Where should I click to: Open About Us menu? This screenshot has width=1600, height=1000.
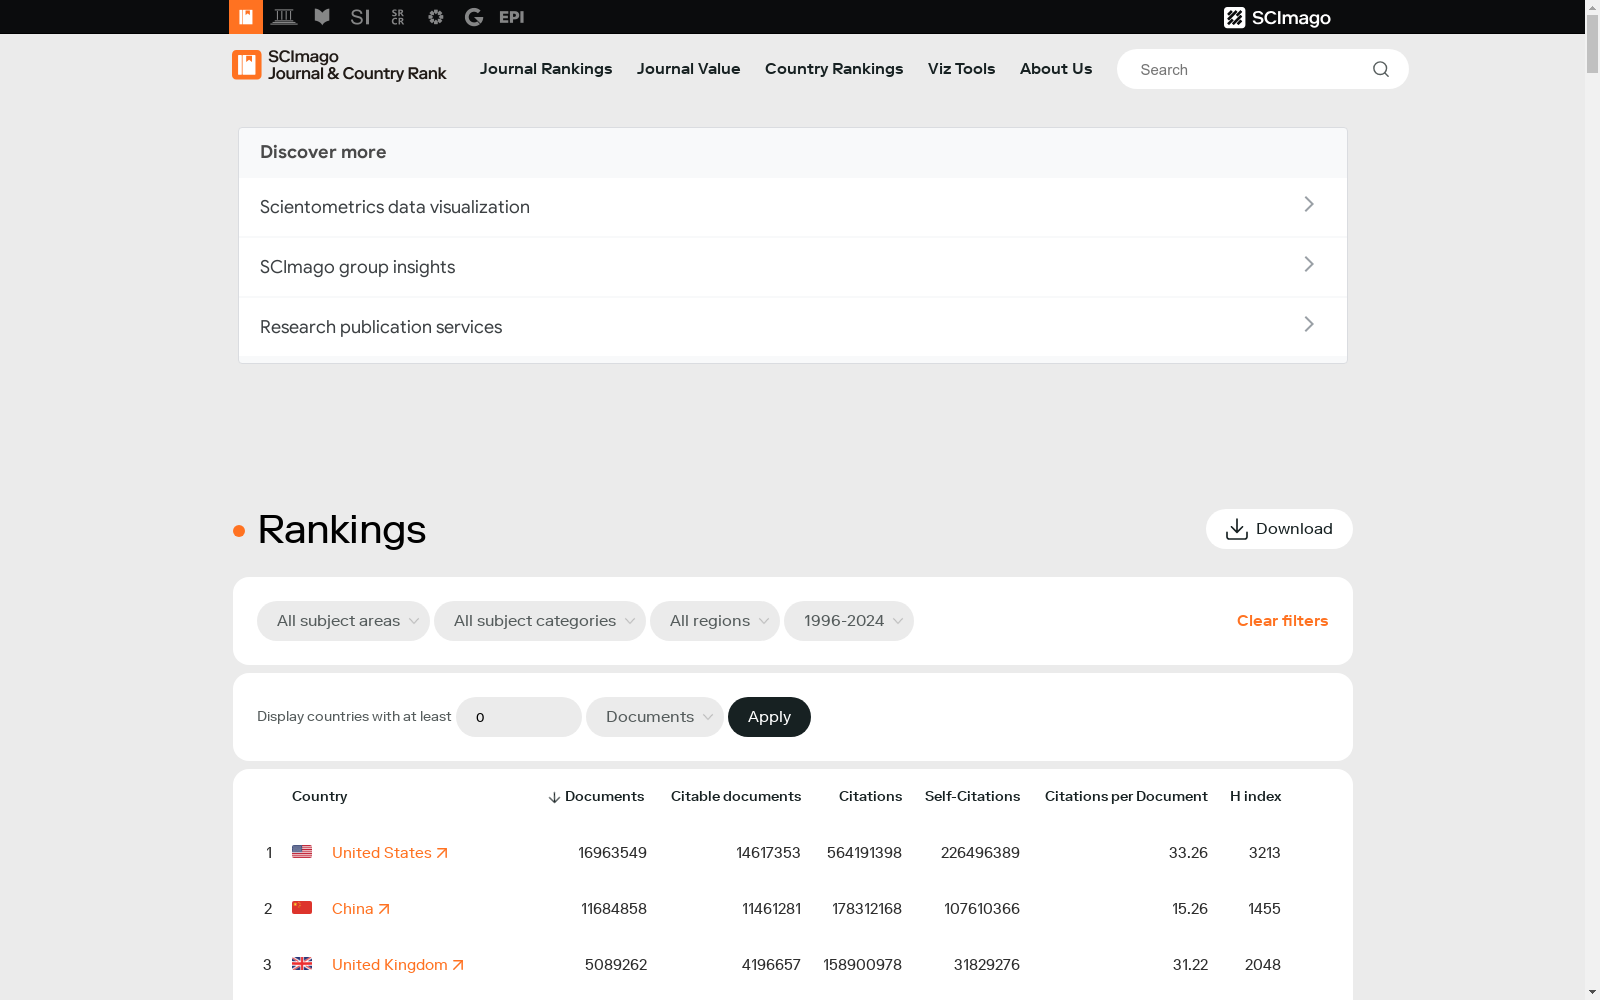pyautogui.click(x=1056, y=69)
